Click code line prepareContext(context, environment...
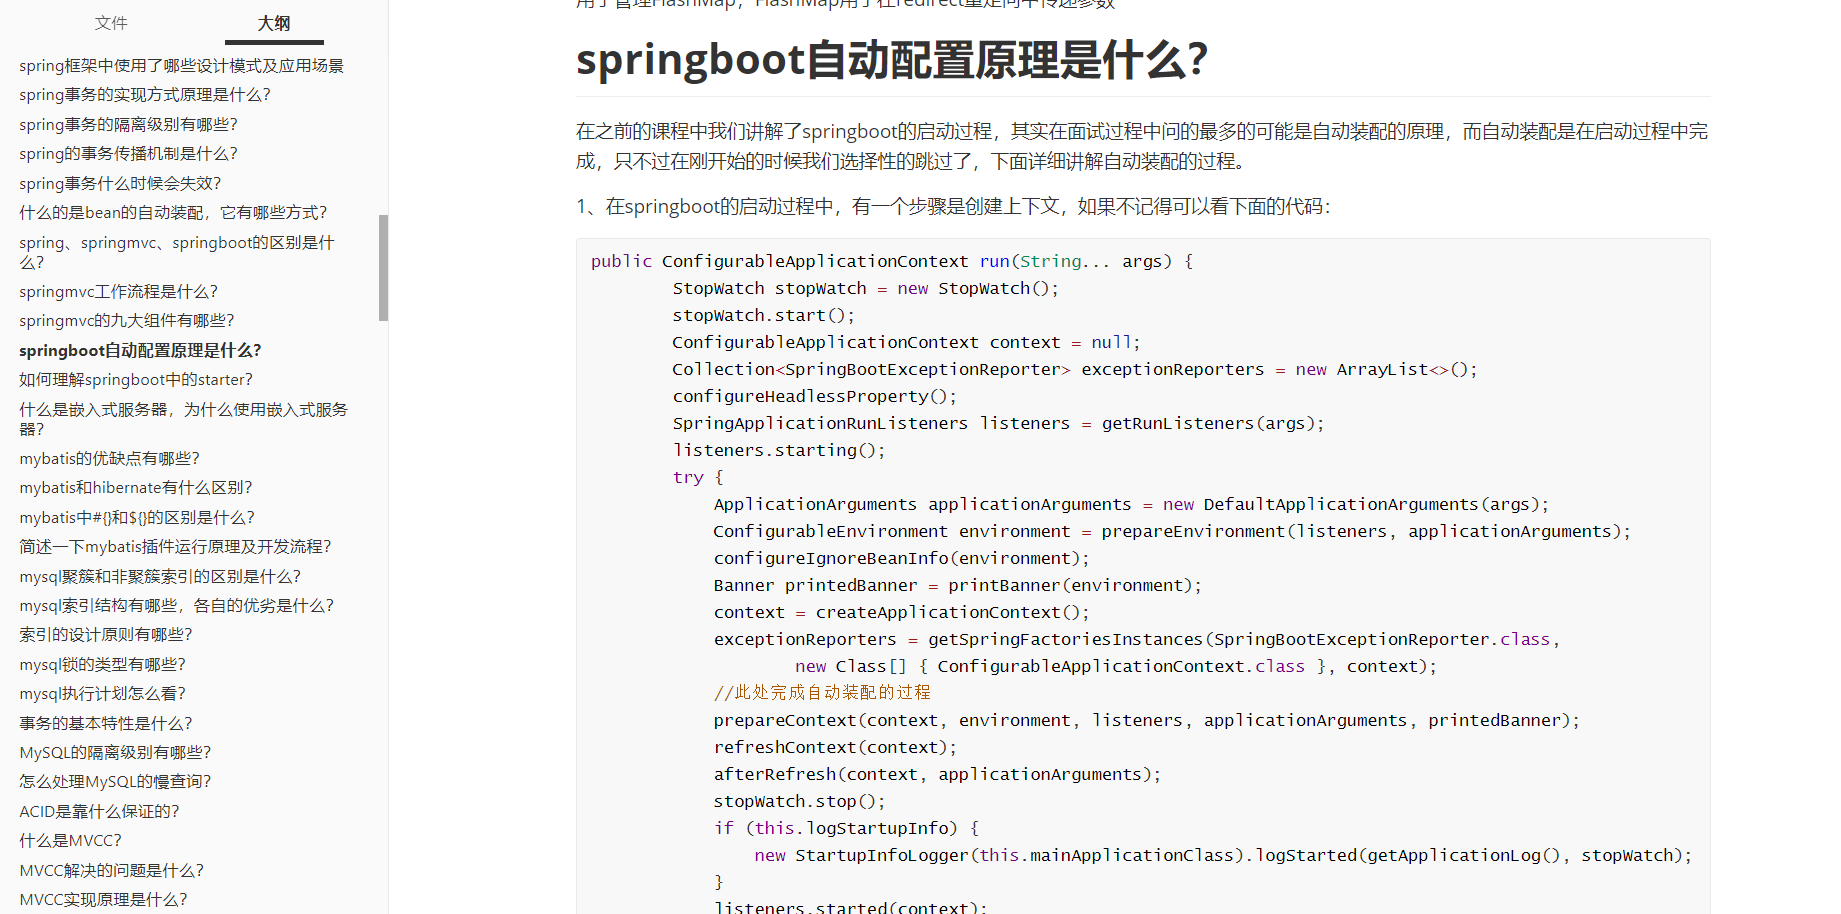 tap(1146, 720)
